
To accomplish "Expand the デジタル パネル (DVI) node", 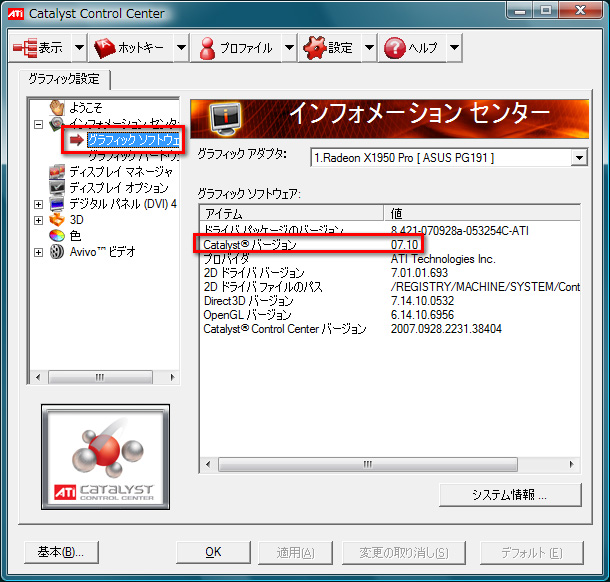I will point(38,204).
